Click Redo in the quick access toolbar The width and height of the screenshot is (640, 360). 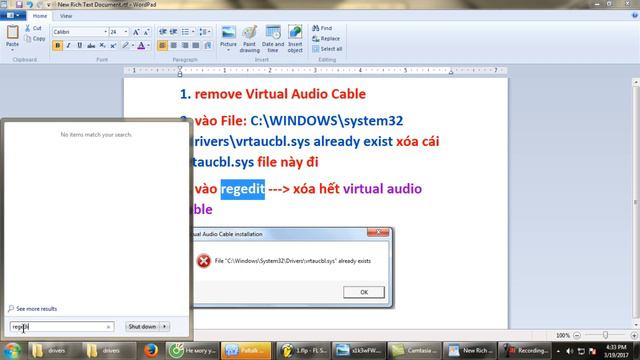40,4
